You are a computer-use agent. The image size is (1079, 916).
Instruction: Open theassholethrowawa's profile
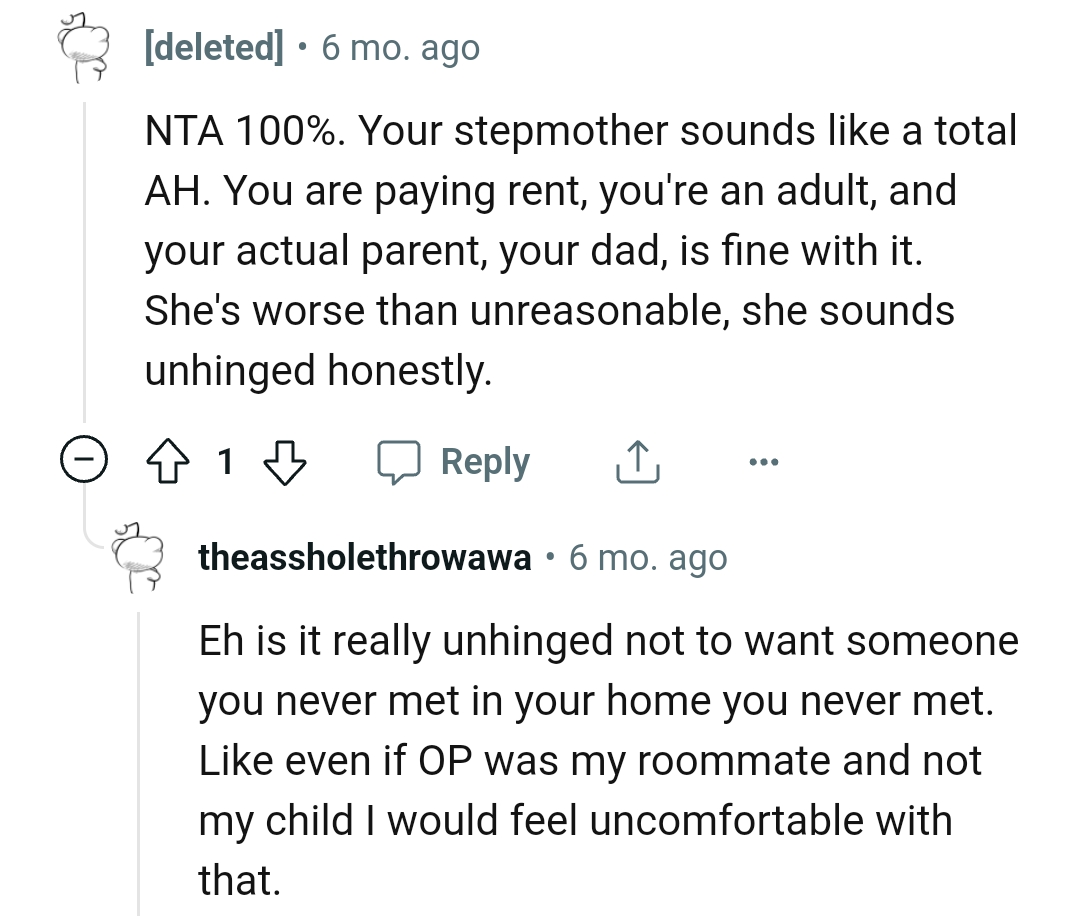coord(364,558)
